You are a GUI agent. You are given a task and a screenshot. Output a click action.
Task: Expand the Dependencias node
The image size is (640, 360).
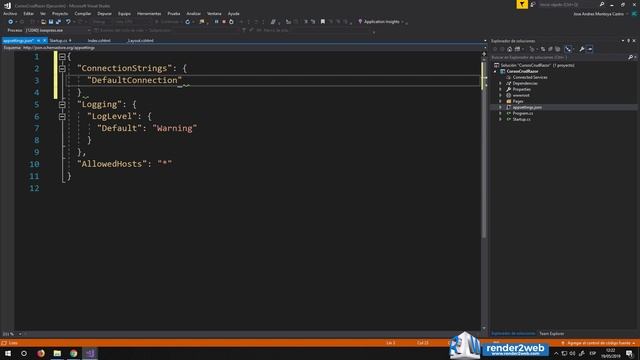[x=500, y=83]
